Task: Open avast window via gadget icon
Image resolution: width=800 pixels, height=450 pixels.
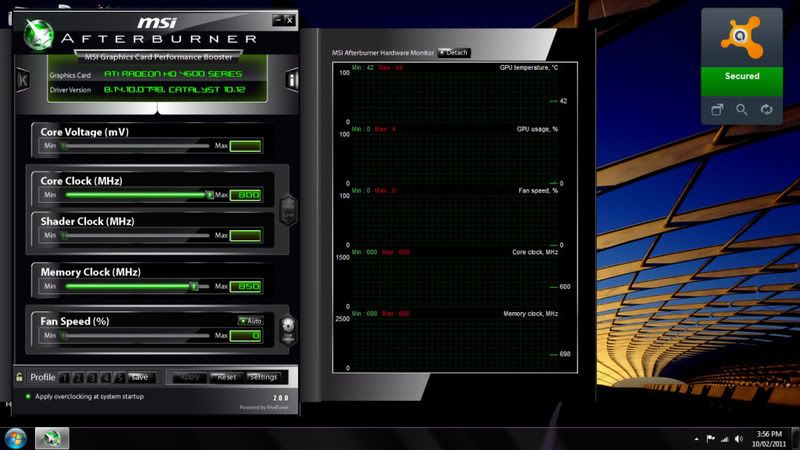Action: click(x=717, y=109)
